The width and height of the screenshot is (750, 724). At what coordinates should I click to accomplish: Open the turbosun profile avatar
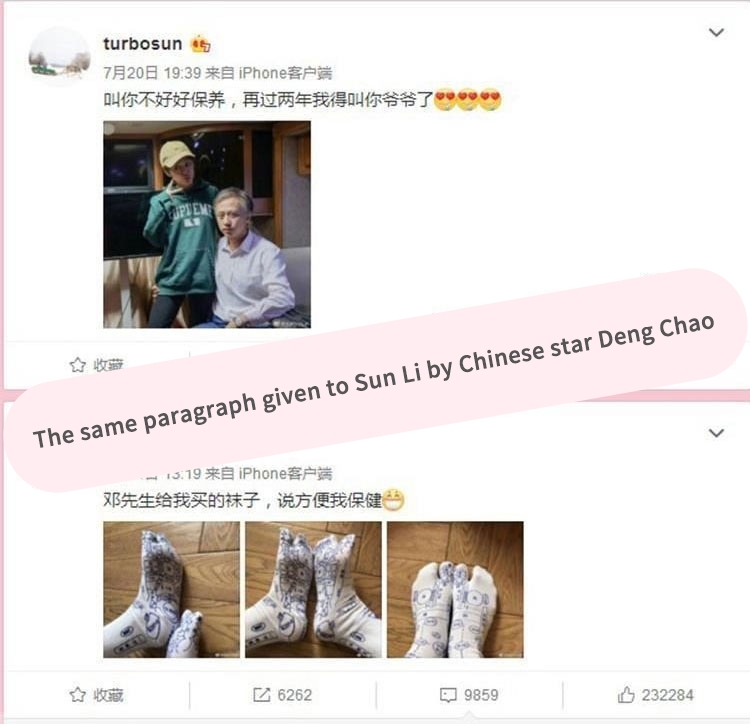[x=59, y=56]
